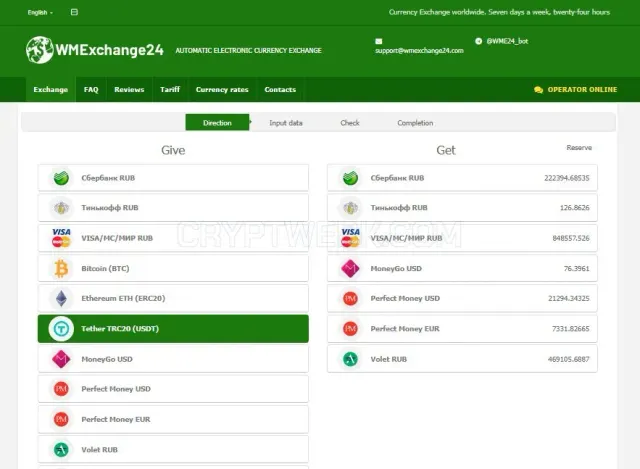
Task: Click Sberbank icon in Get column
Action: coord(350,178)
